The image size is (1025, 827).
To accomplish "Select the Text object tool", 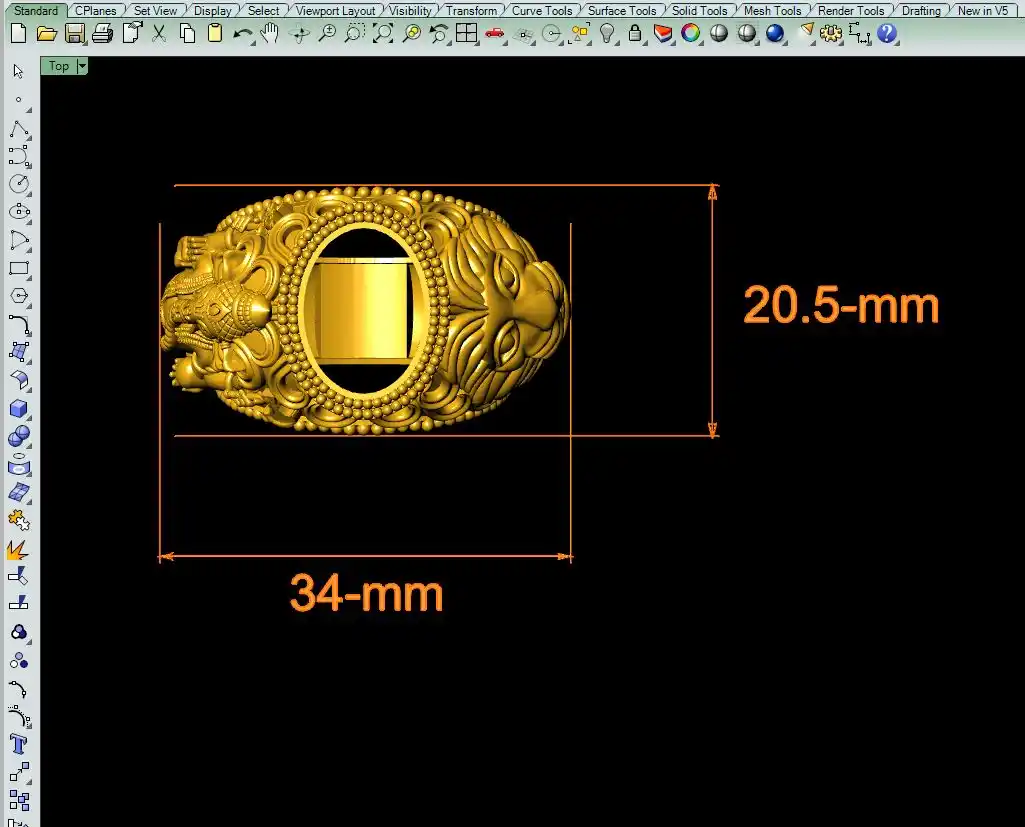I will pos(19,744).
